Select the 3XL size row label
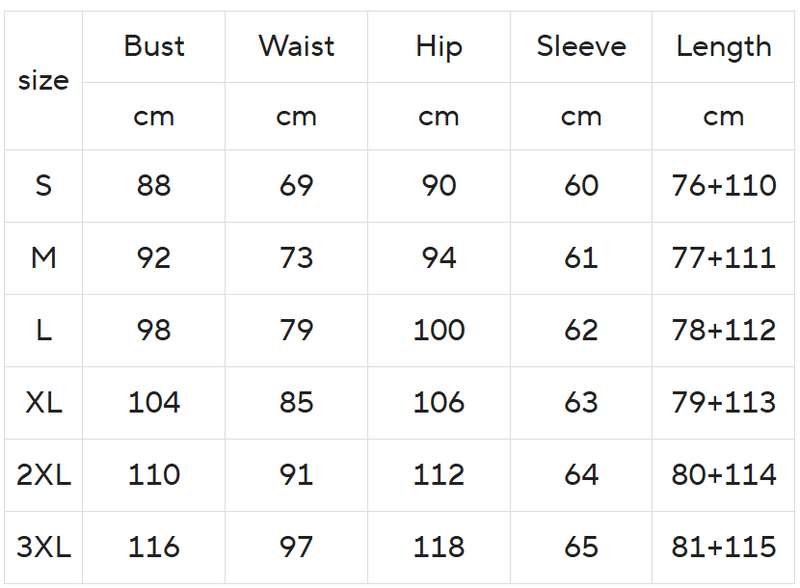 (x=43, y=547)
